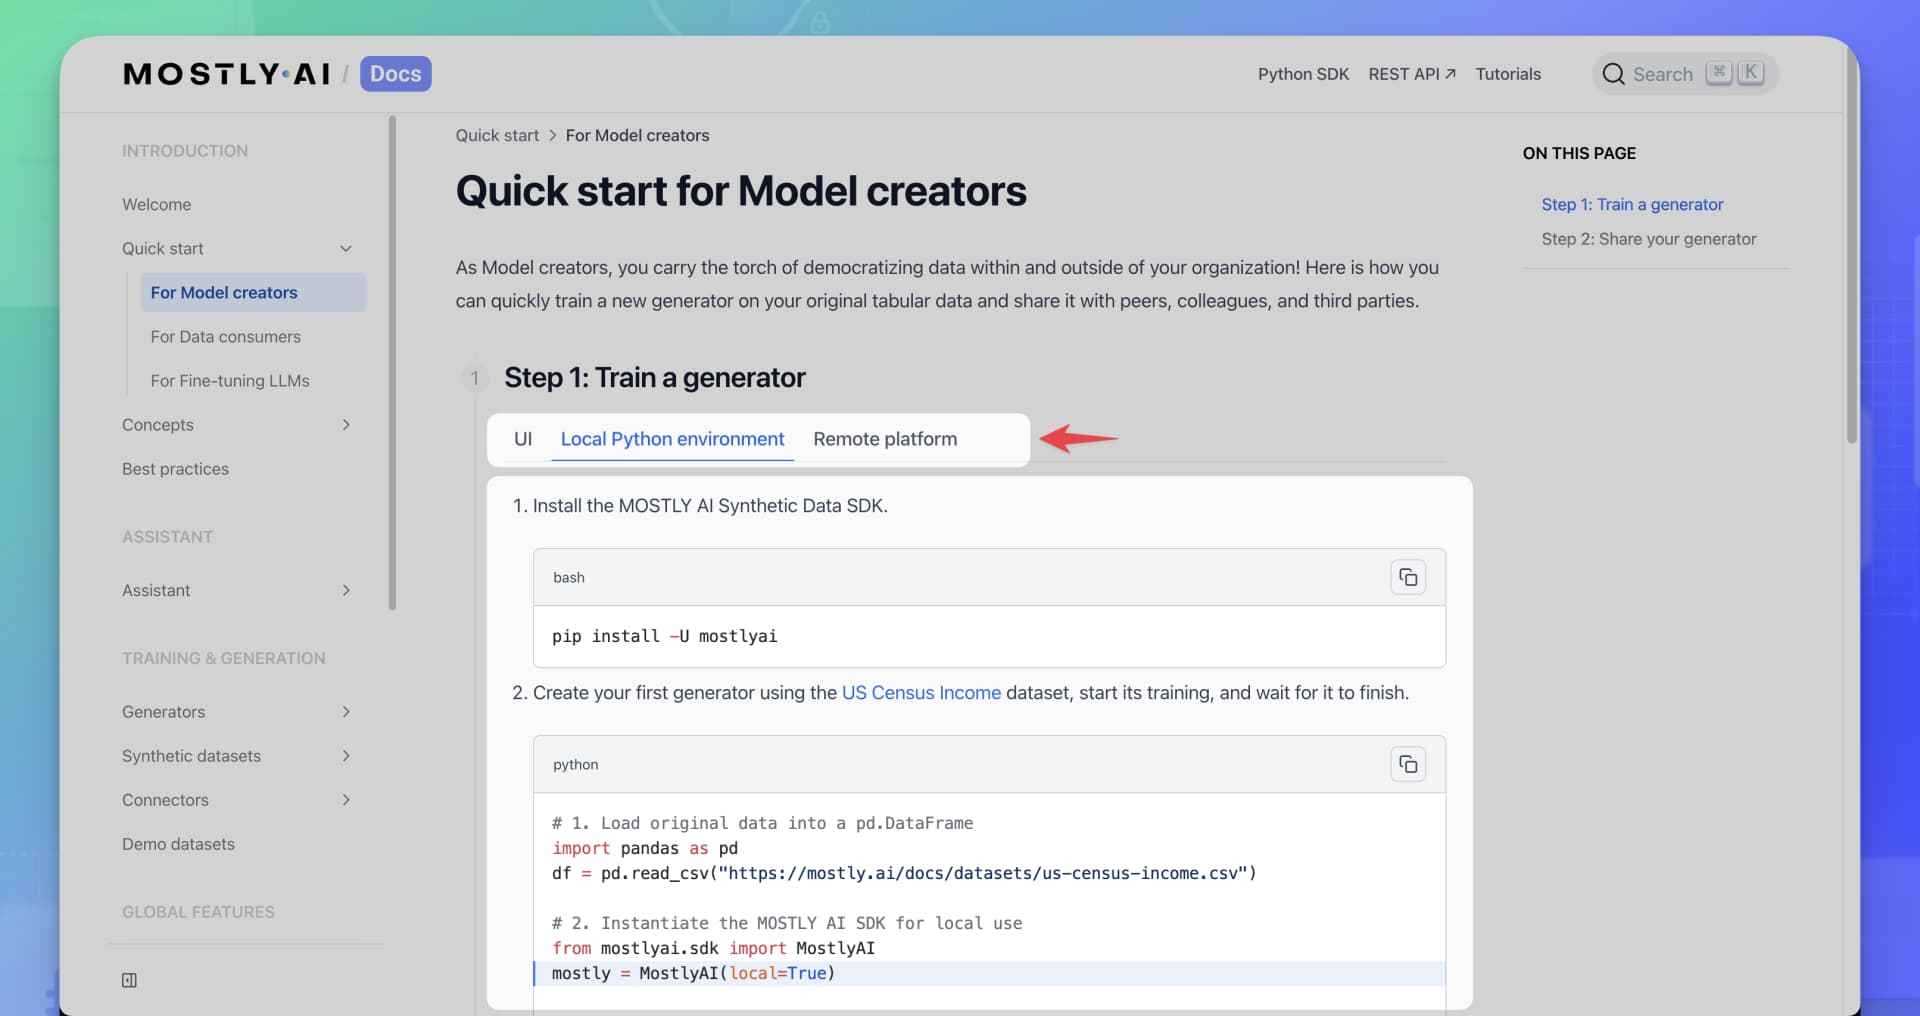
Task: Open the Python SDK page
Action: click(x=1303, y=74)
